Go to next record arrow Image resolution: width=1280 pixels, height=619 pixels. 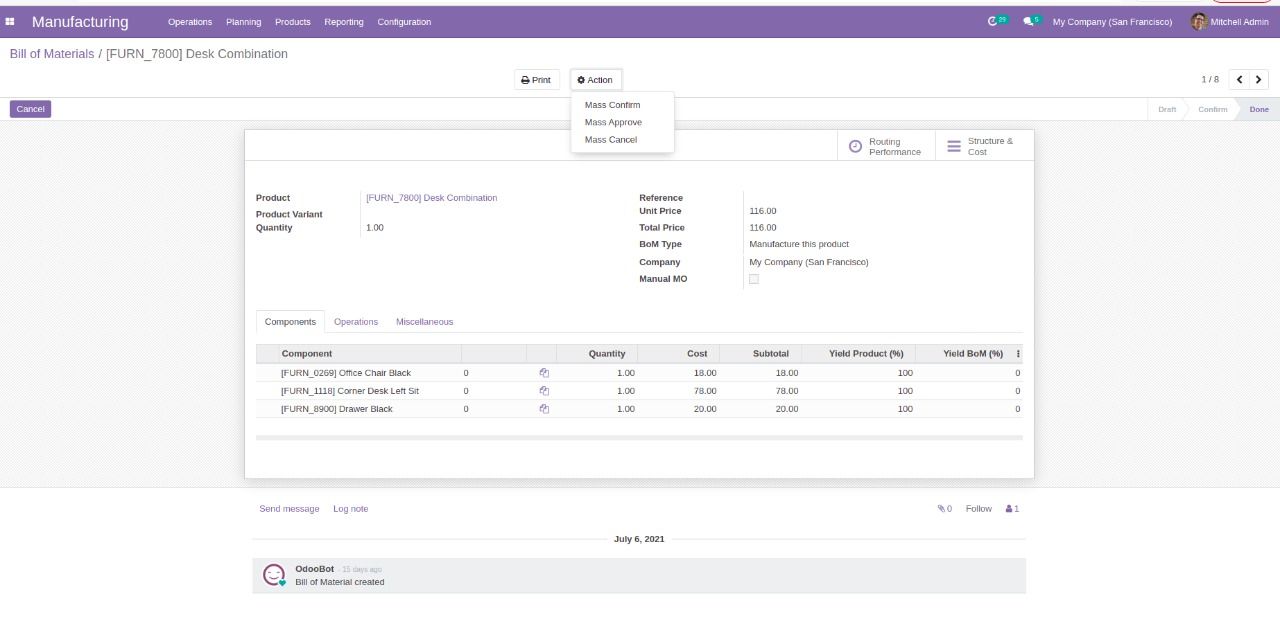(x=1258, y=80)
